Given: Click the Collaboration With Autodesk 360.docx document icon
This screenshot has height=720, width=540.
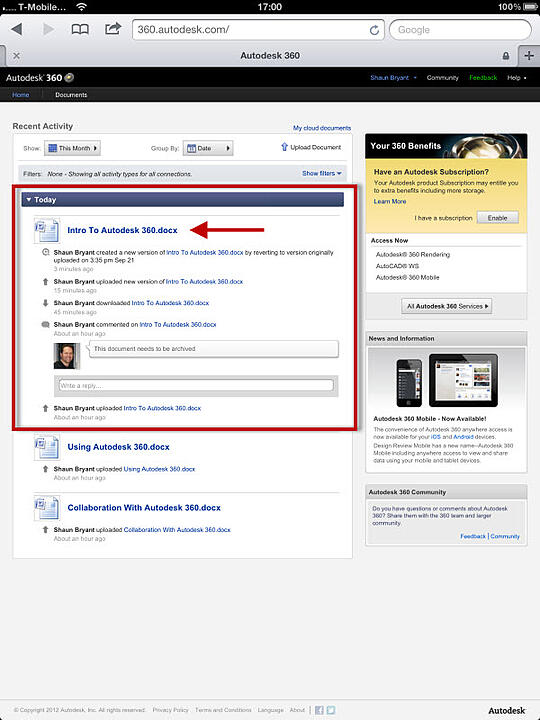Looking at the screenshot, I should [x=46, y=507].
